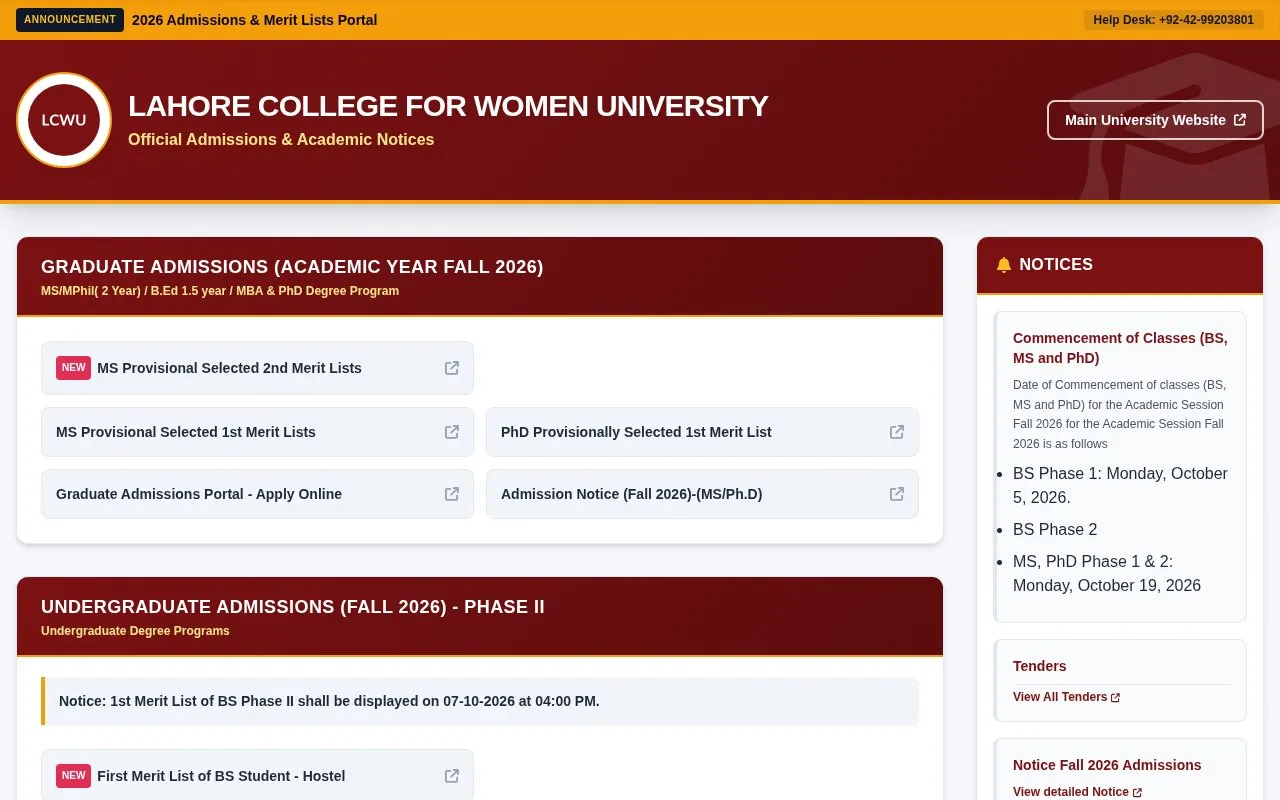Click the Tenders notice title
Viewport: 1280px width, 800px height.
[x=1040, y=666]
